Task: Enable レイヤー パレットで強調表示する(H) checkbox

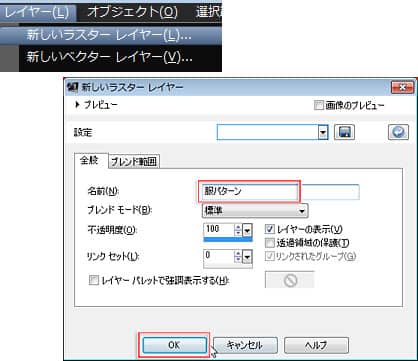Action: click(94, 280)
